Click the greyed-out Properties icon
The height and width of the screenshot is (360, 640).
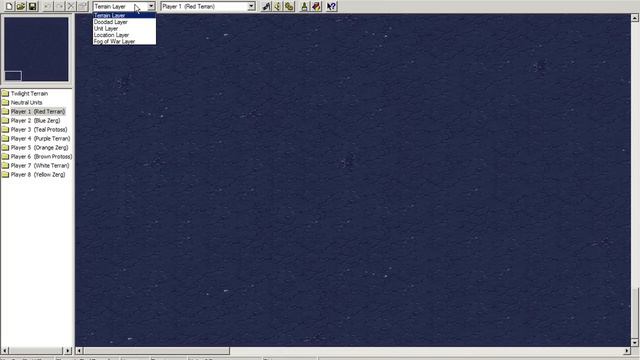coord(83,6)
